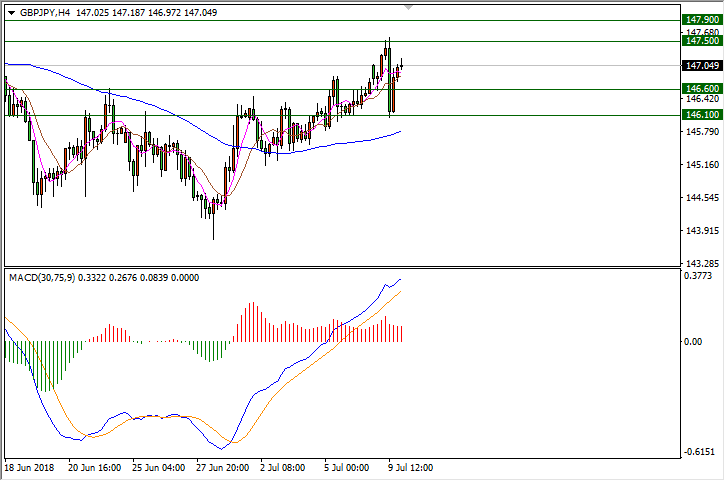Image resolution: width=725 pixels, height=481 pixels.
Task: Click the 27 Jun 20:00 time label
Action: [222, 468]
